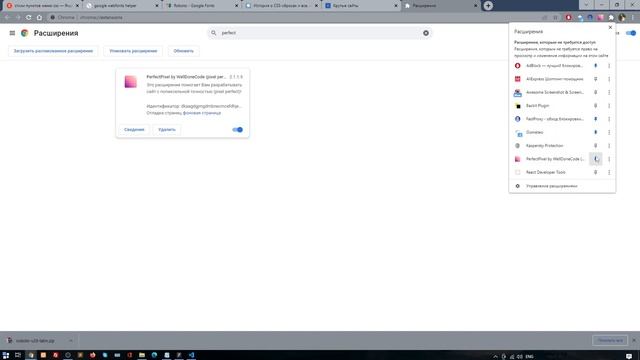Open downloaded file in downloads bar
Image resolution: width=640 pixels, height=360 pixels.
(35, 340)
